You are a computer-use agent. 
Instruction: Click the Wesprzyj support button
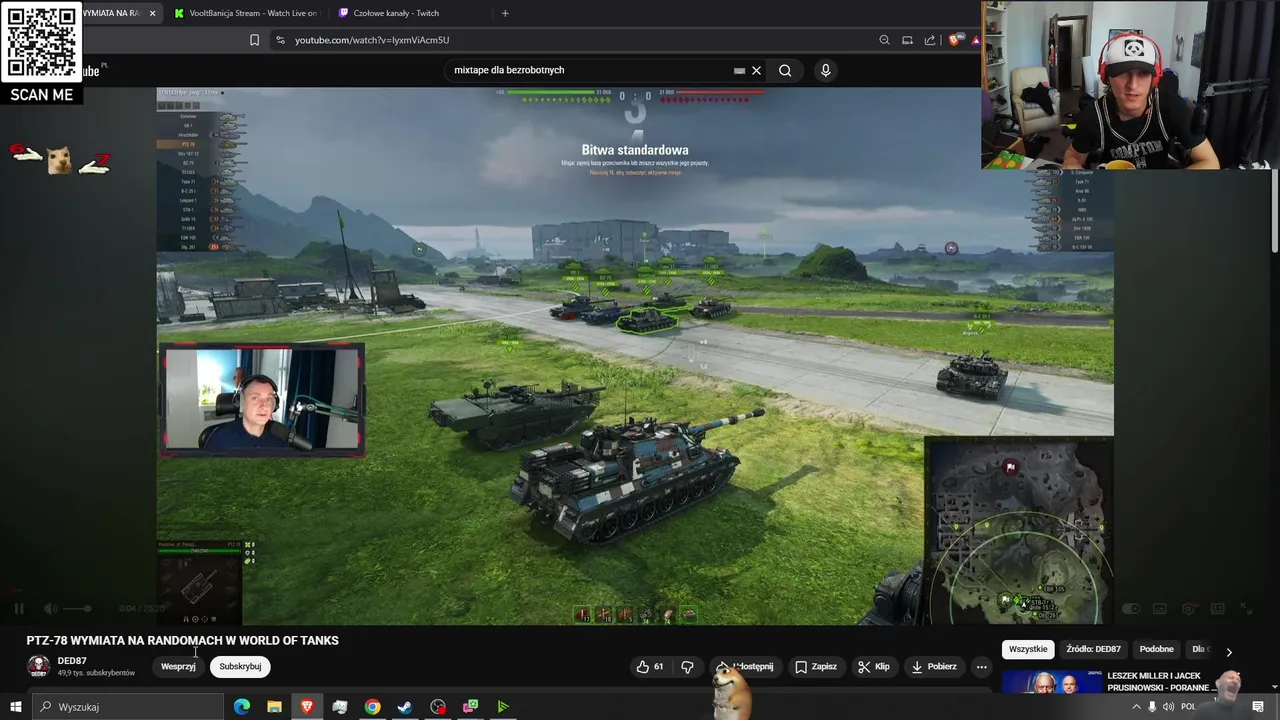click(178, 666)
